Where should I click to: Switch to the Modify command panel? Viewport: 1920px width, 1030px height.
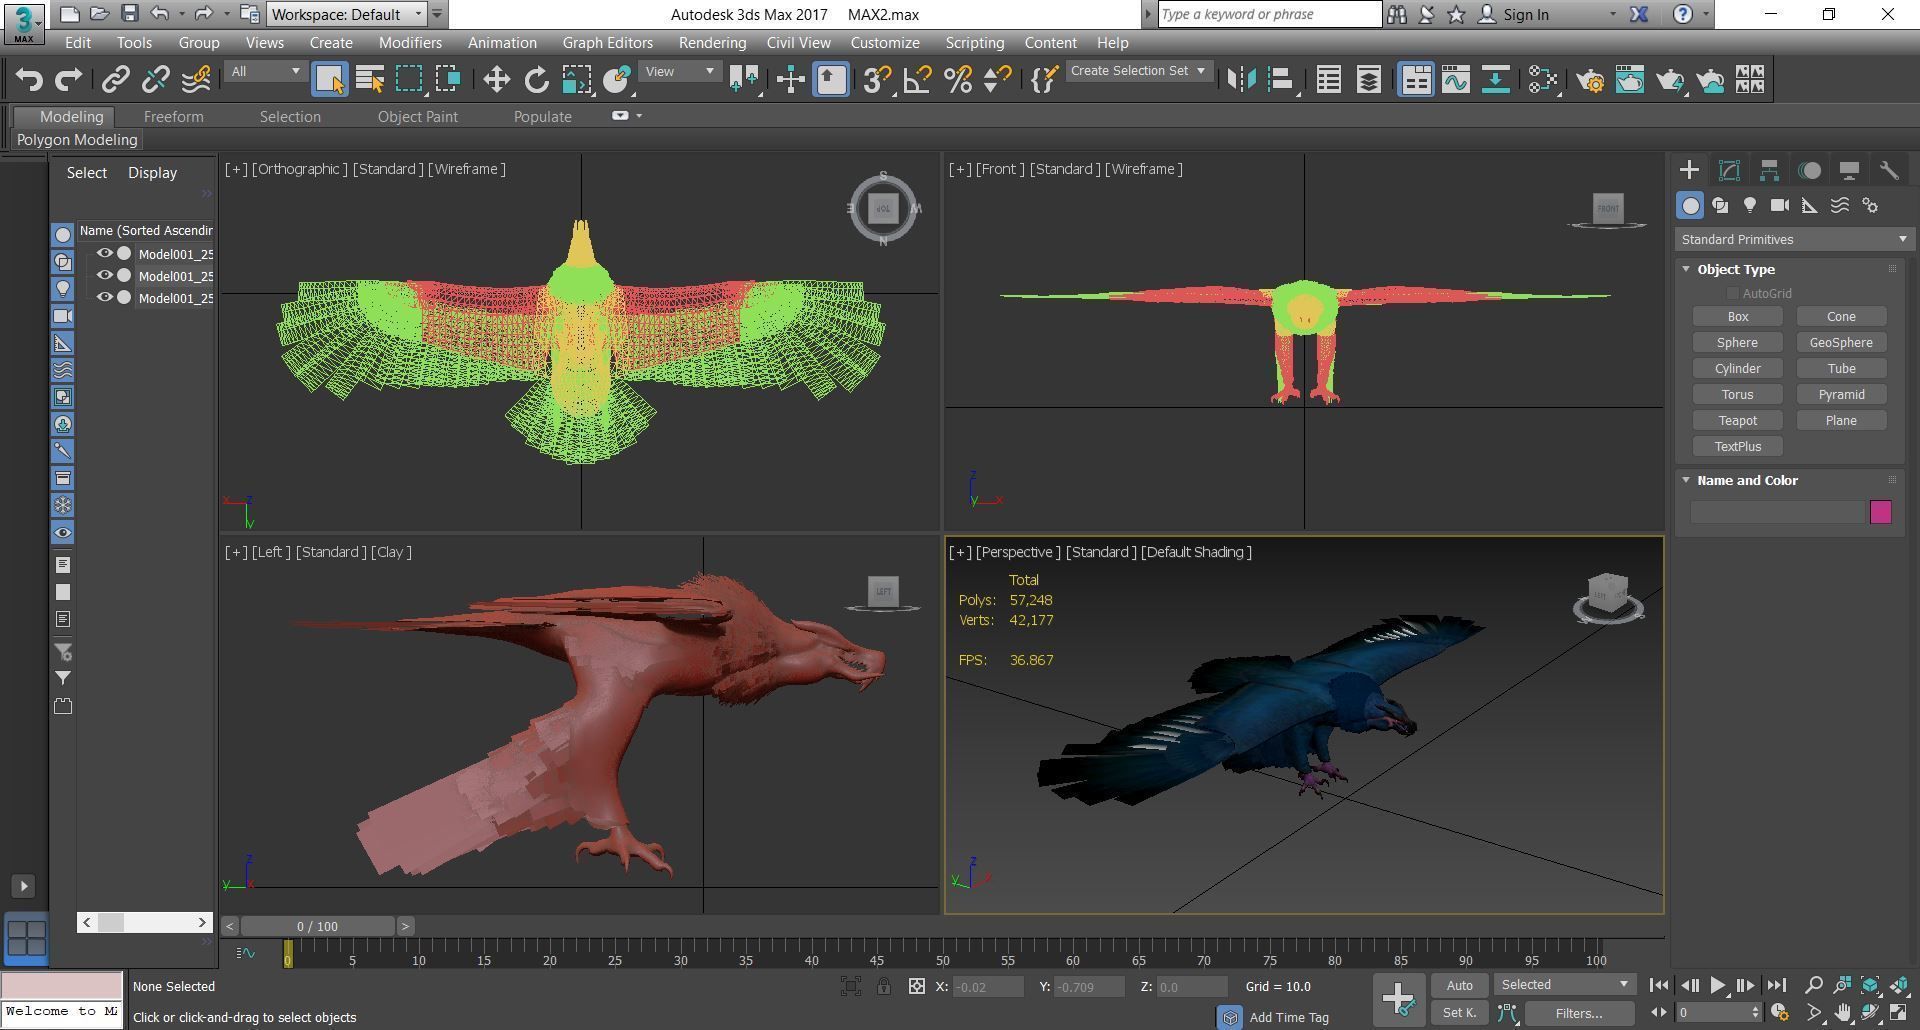pos(1729,170)
